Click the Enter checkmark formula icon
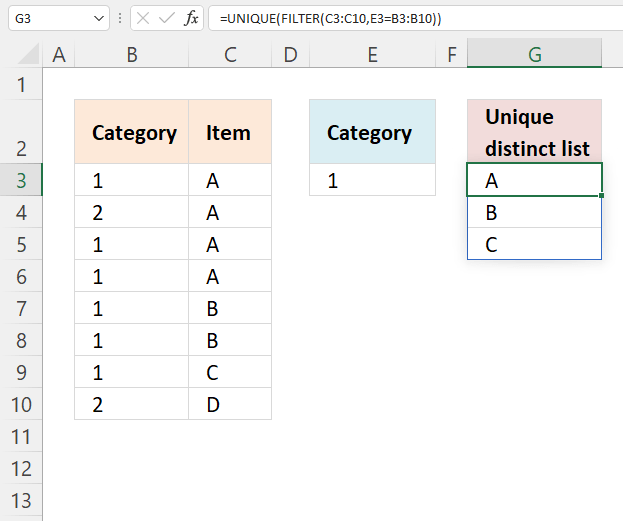623x521 pixels. [x=166, y=18]
